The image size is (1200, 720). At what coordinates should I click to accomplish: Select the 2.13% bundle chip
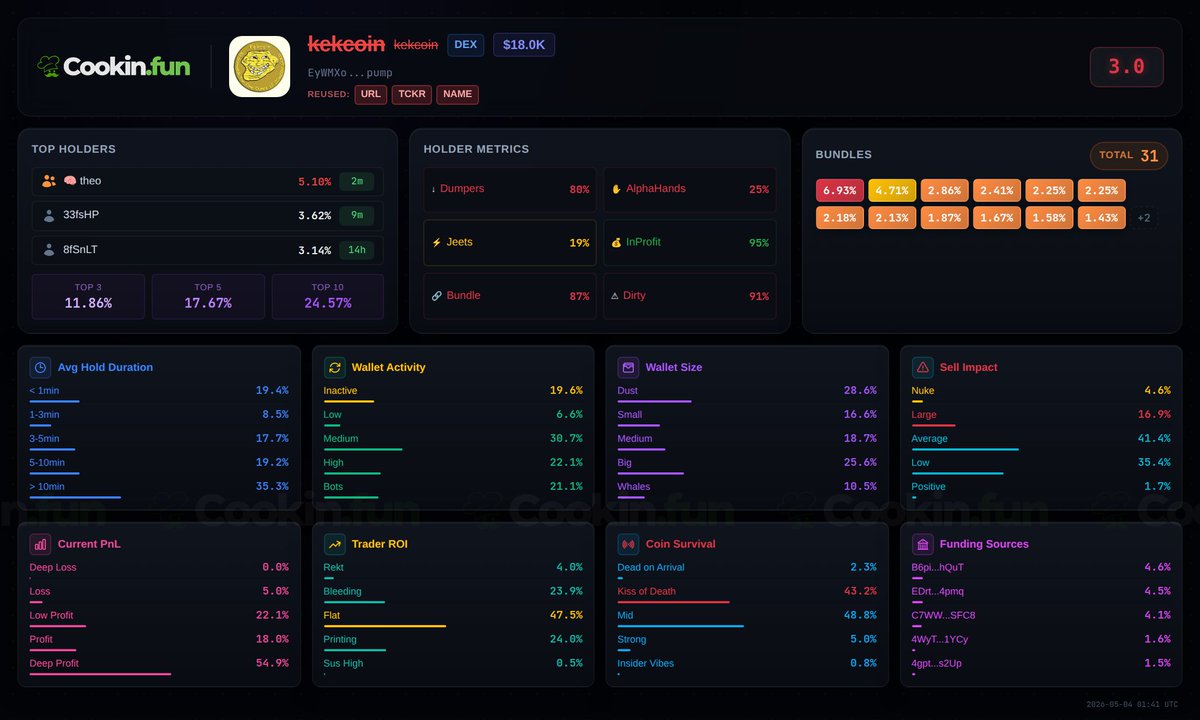point(892,218)
